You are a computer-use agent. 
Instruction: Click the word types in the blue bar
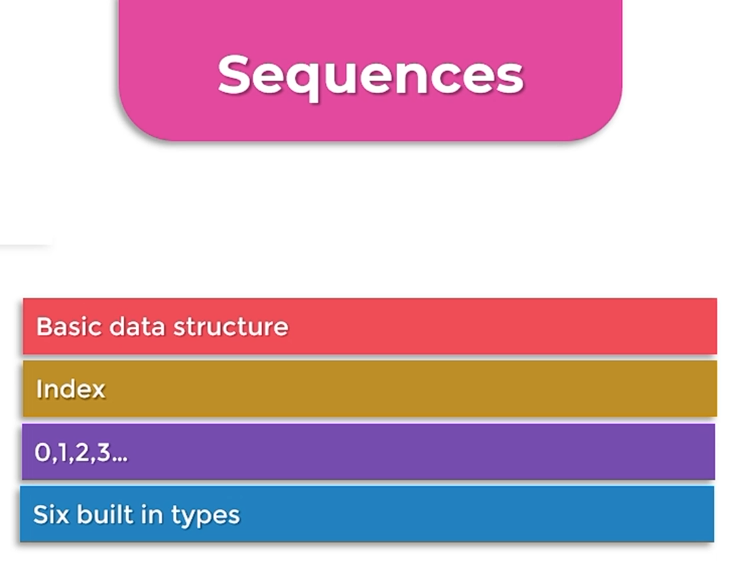pos(205,516)
